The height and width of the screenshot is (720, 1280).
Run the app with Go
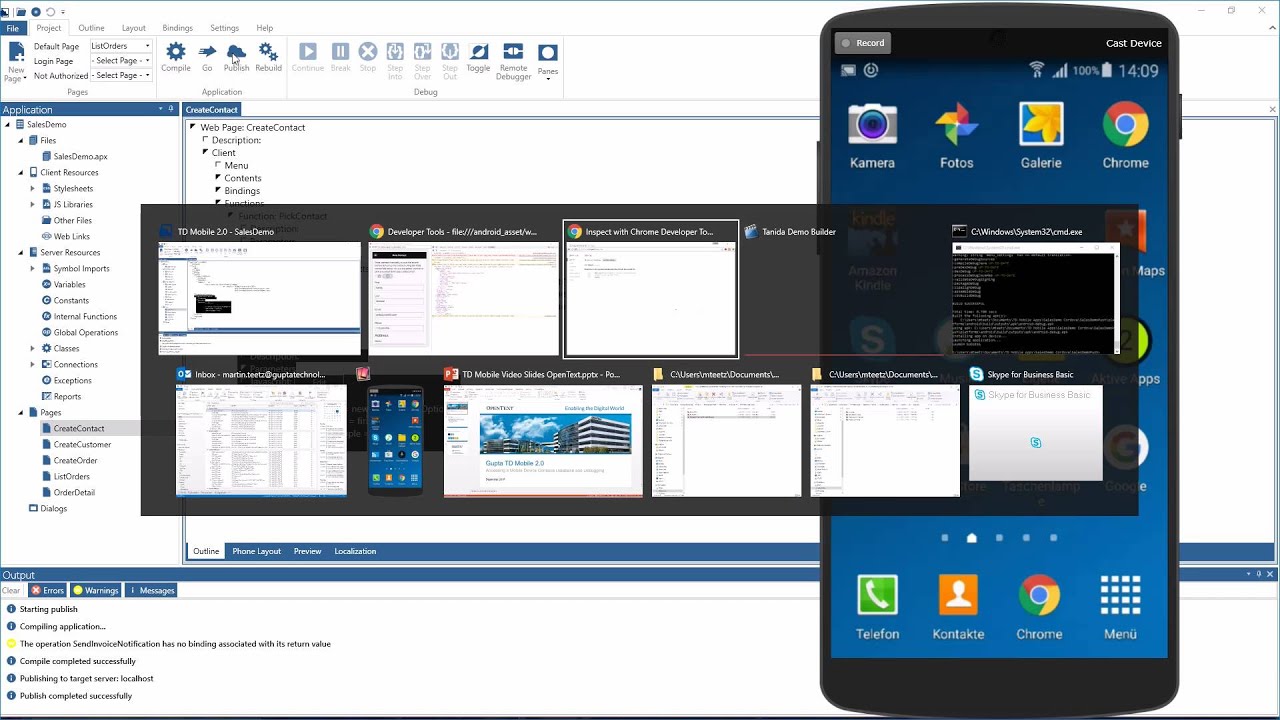(207, 52)
